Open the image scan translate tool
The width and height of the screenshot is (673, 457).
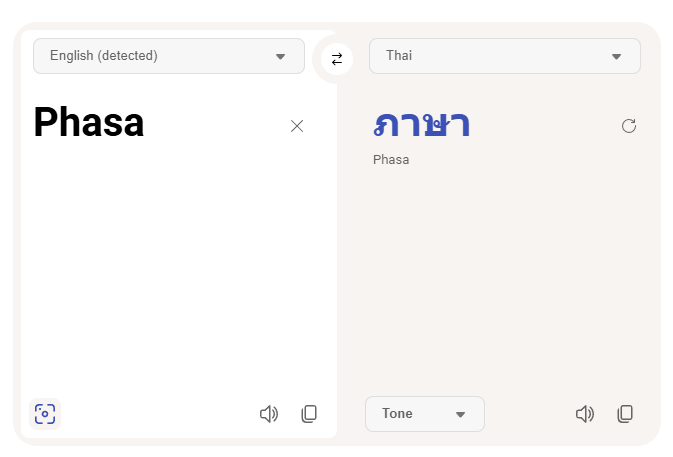(45, 413)
